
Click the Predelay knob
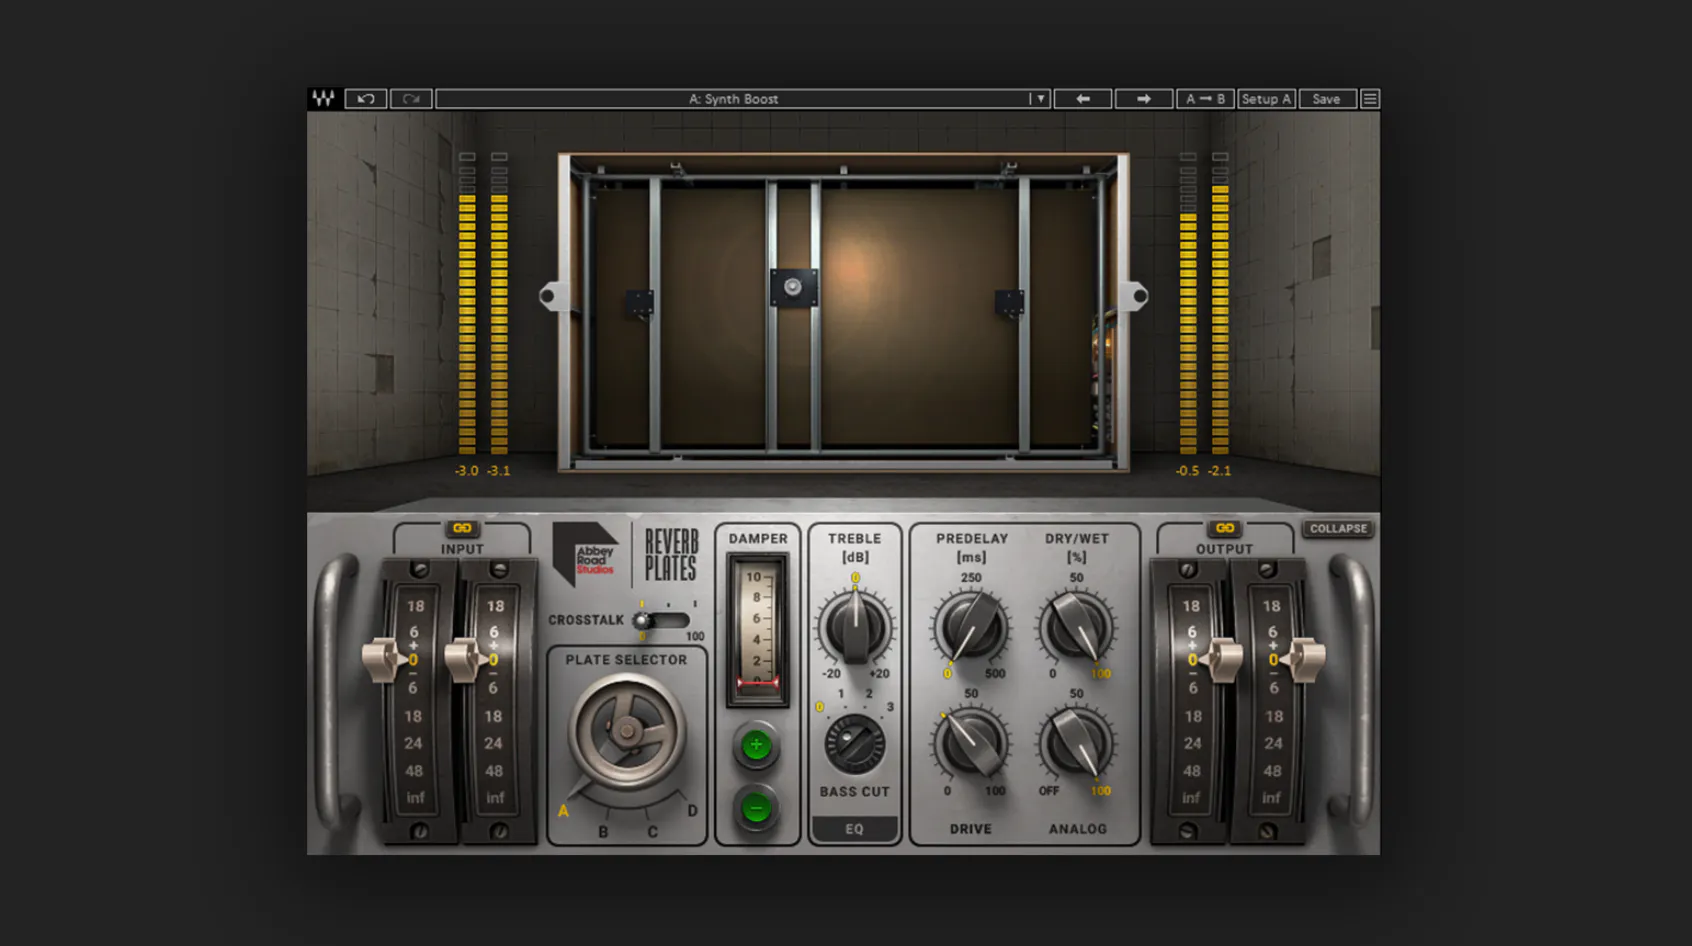click(x=970, y=627)
